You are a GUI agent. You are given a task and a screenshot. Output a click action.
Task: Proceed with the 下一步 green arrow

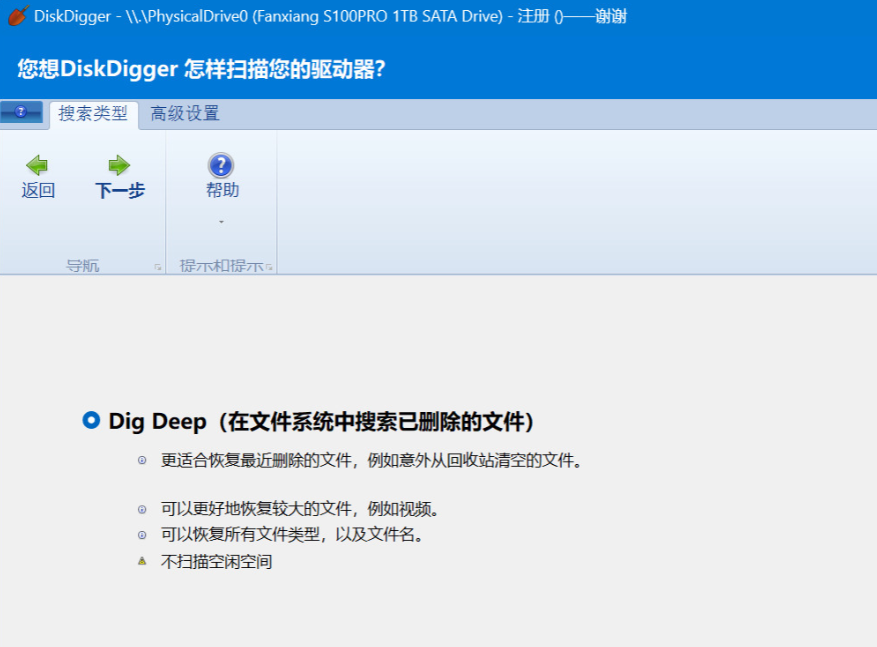pos(119,165)
